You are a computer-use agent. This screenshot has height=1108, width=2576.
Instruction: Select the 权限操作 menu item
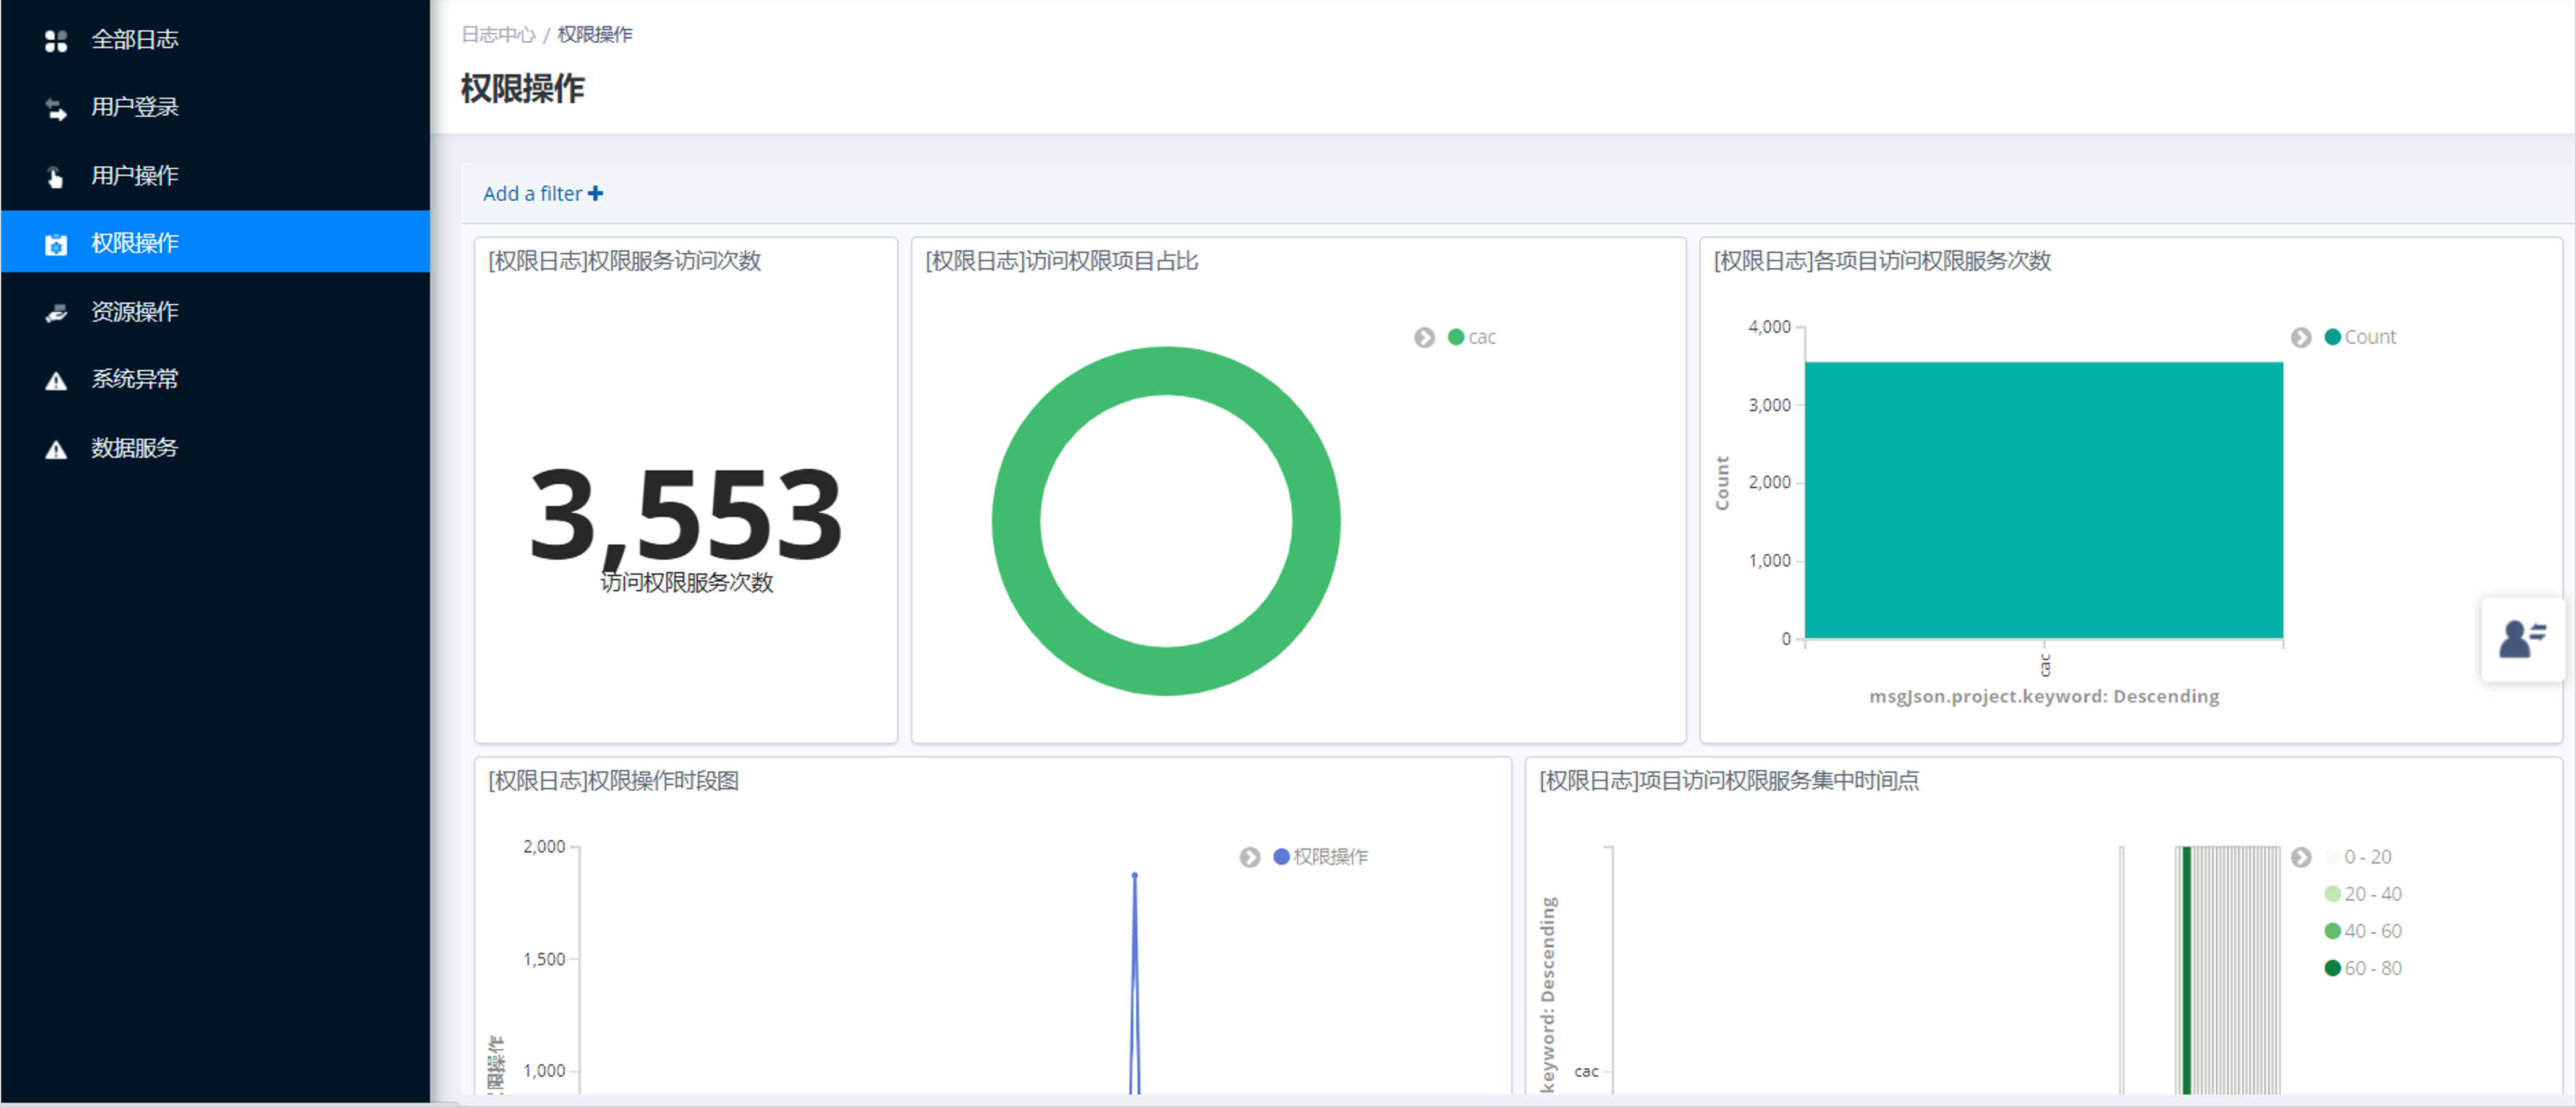[215, 242]
